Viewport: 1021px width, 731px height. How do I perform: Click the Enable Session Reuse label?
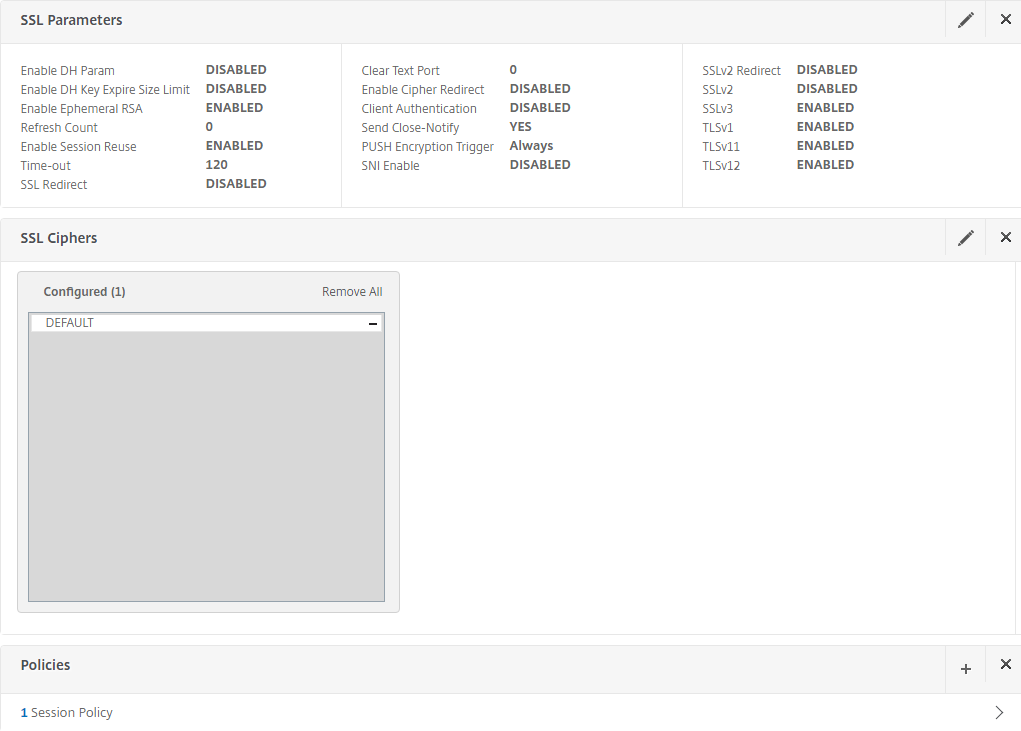(x=78, y=147)
